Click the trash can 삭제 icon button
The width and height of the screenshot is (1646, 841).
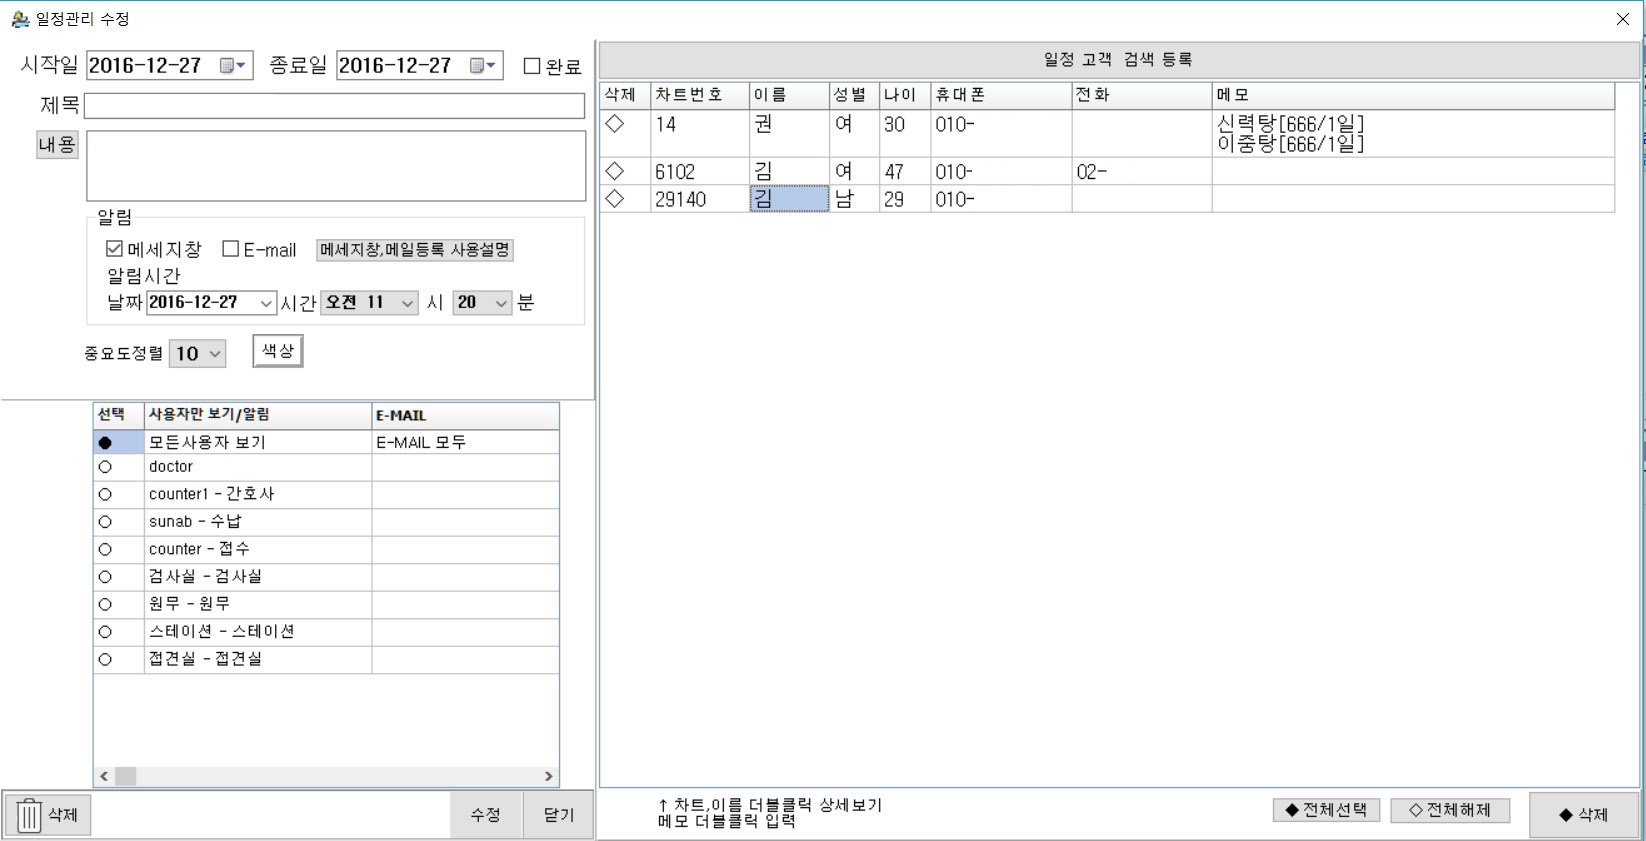[x=48, y=815]
